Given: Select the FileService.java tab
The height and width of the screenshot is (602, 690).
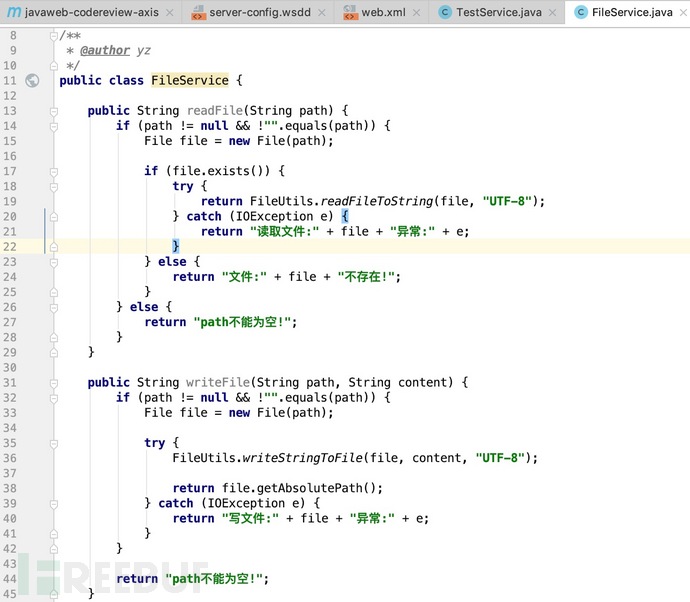Looking at the screenshot, I should (632, 12).
